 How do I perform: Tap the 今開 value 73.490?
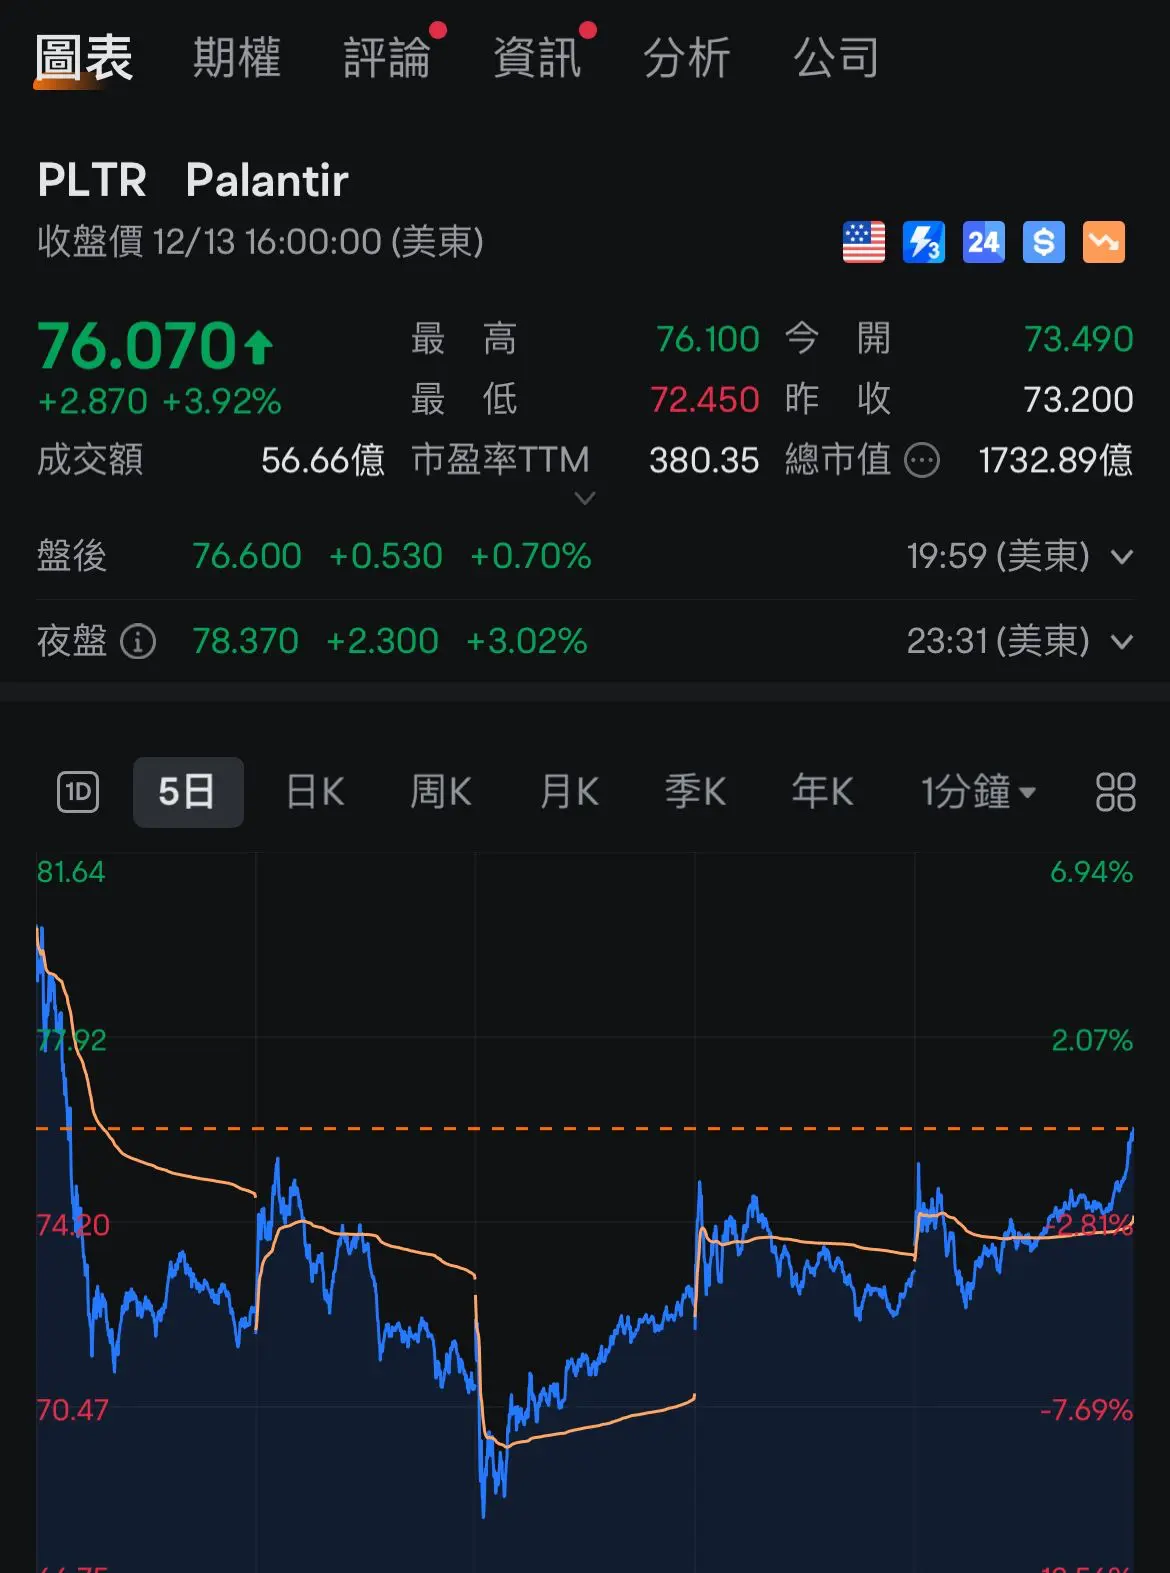(x=1079, y=340)
